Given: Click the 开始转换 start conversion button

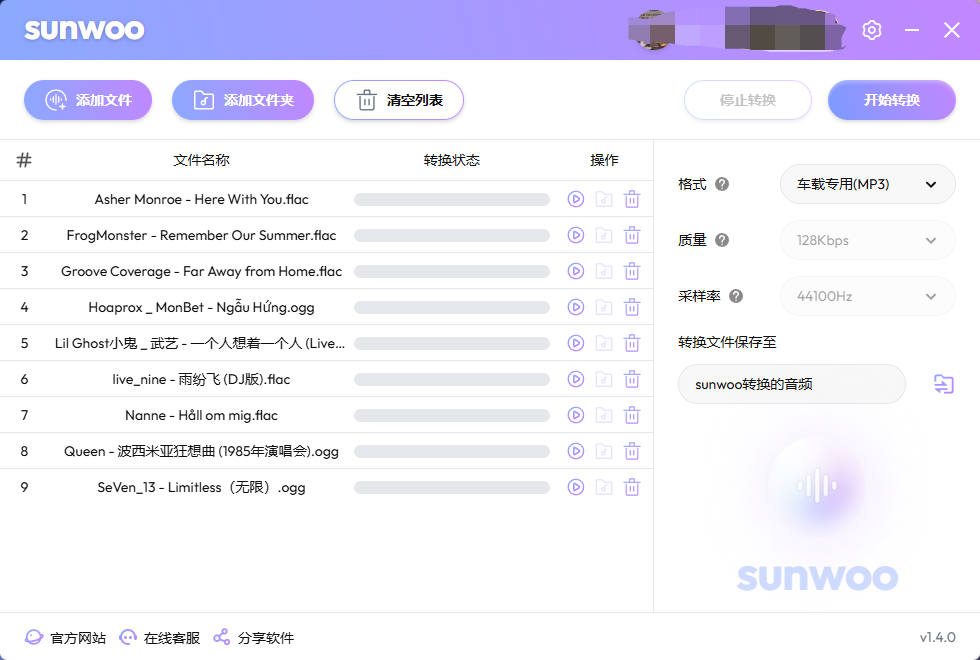Looking at the screenshot, I should pyautogui.click(x=891, y=100).
